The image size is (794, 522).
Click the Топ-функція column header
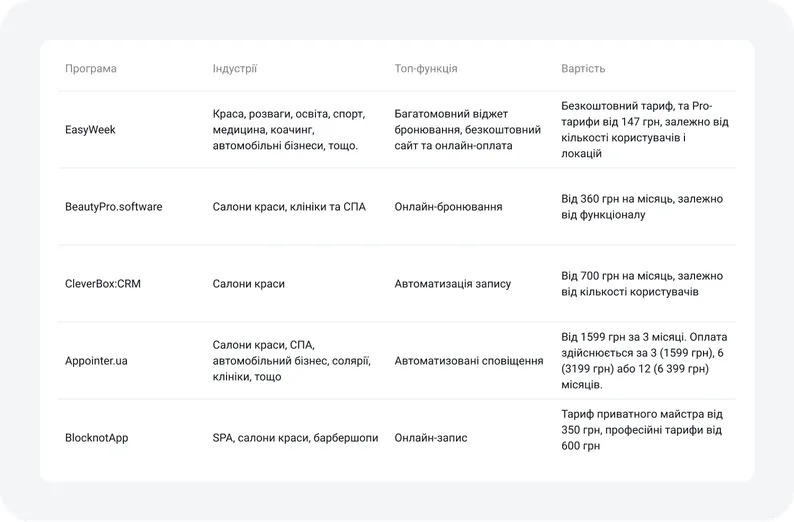pyautogui.click(x=426, y=68)
